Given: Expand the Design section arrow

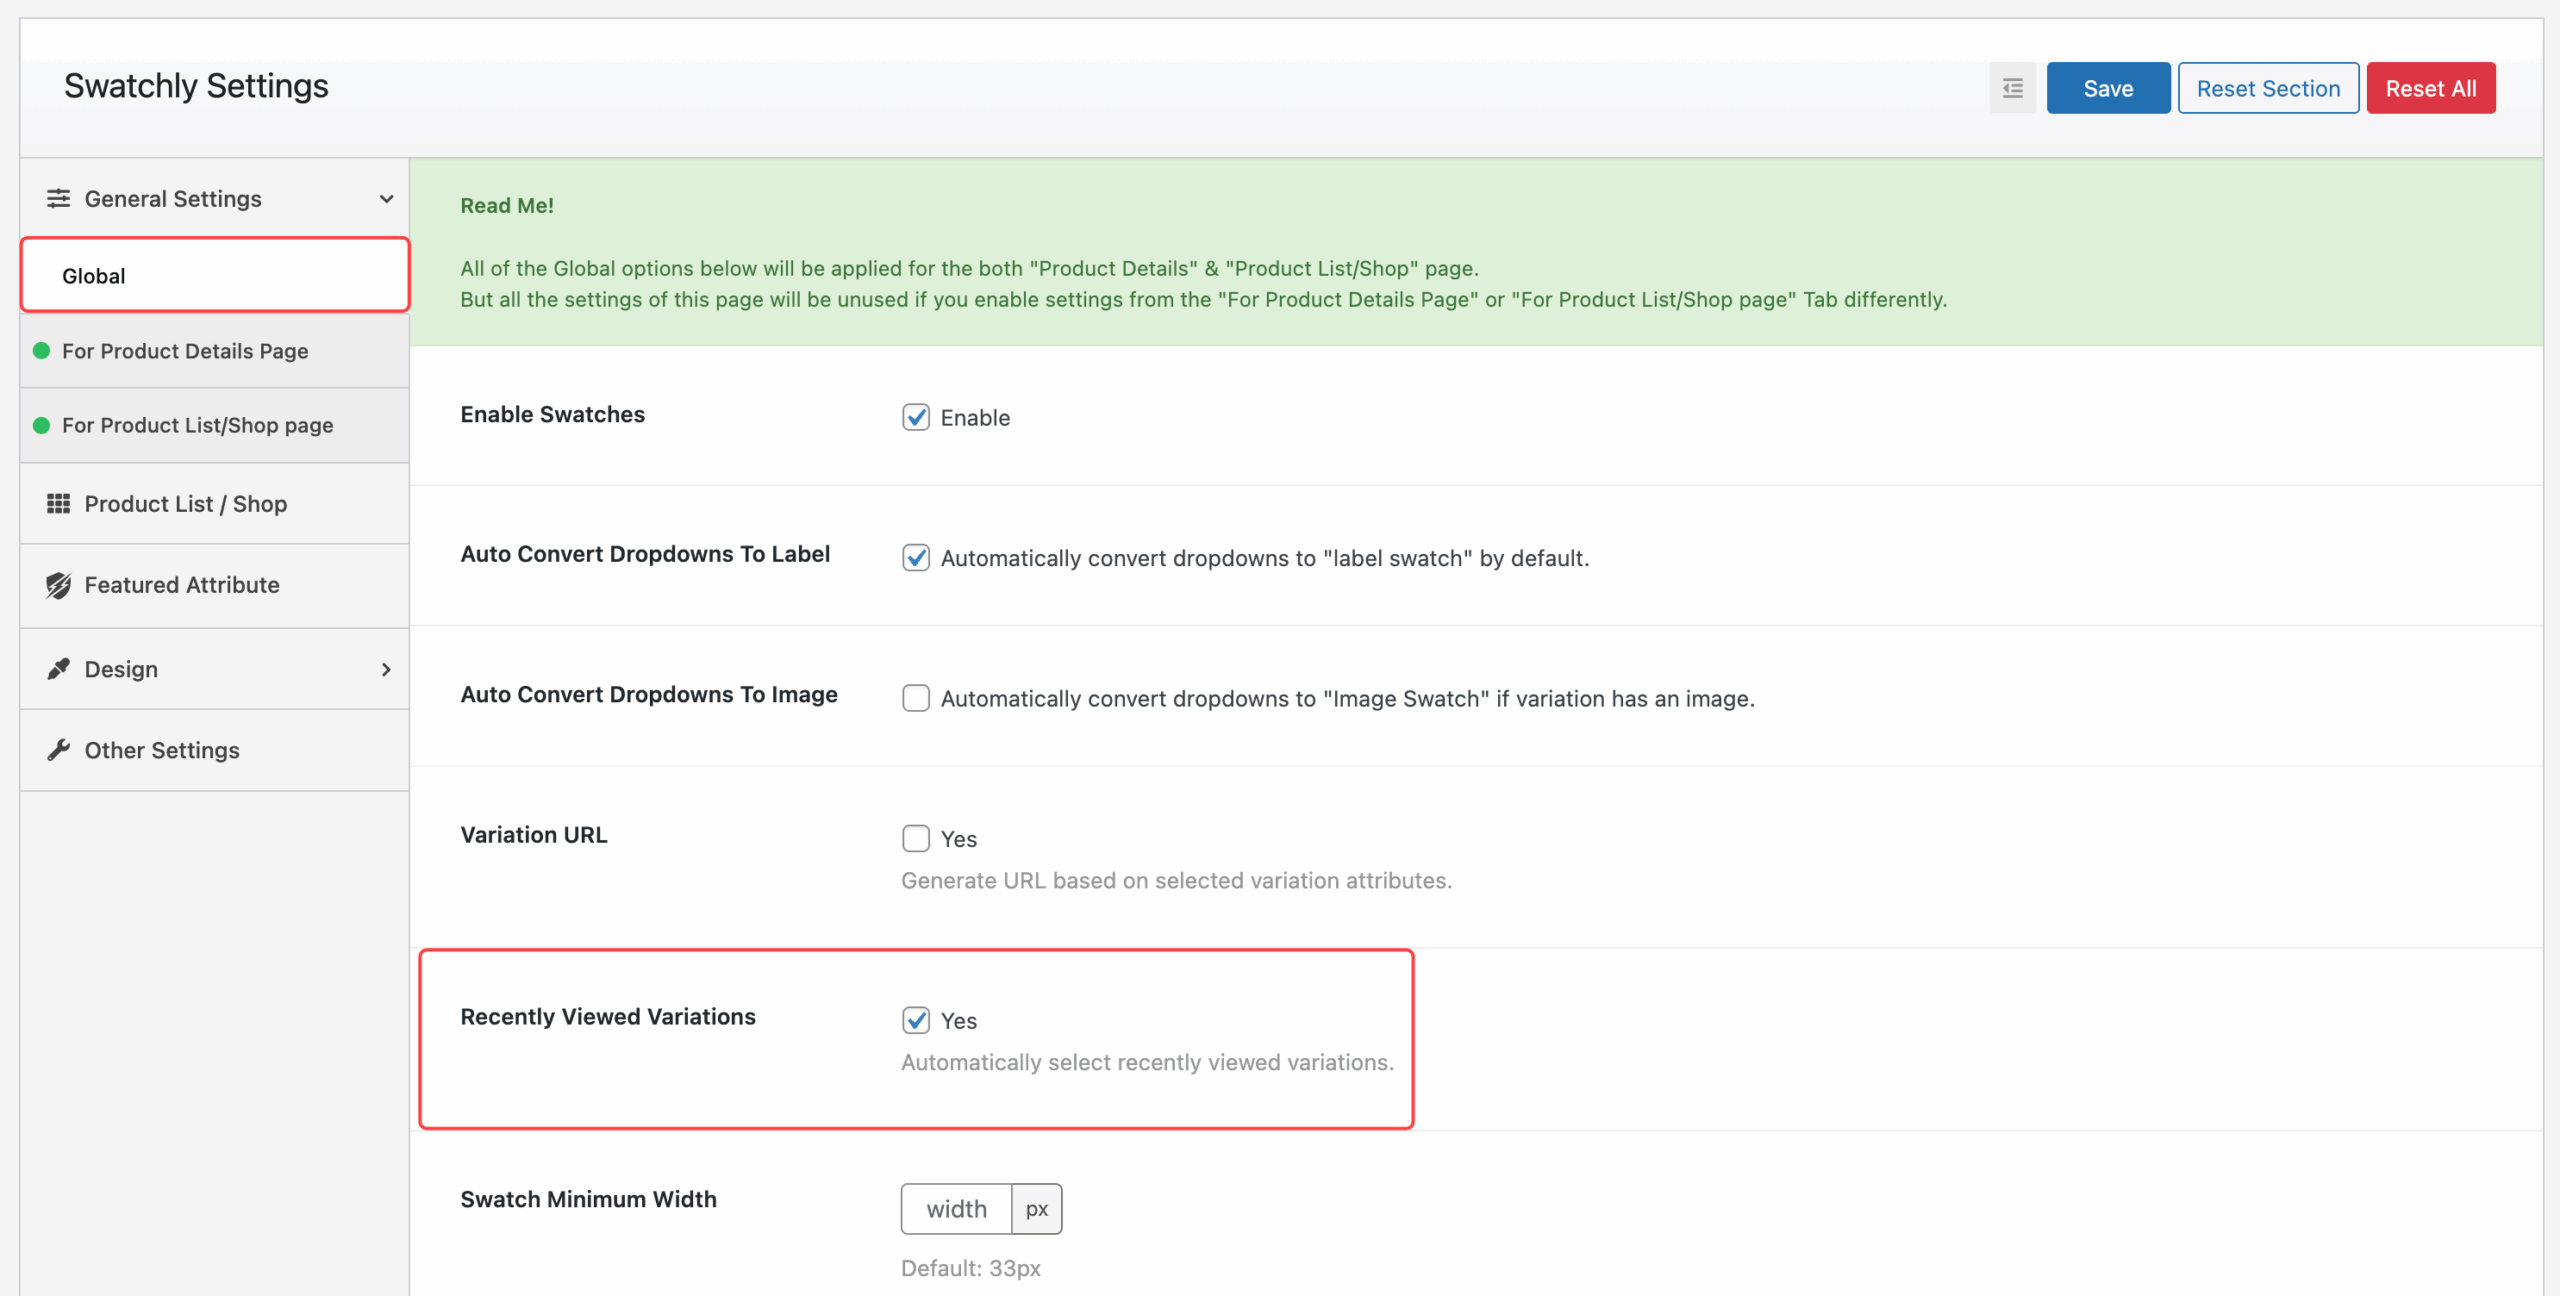Looking at the screenshot, I should (x=386, y=669).
